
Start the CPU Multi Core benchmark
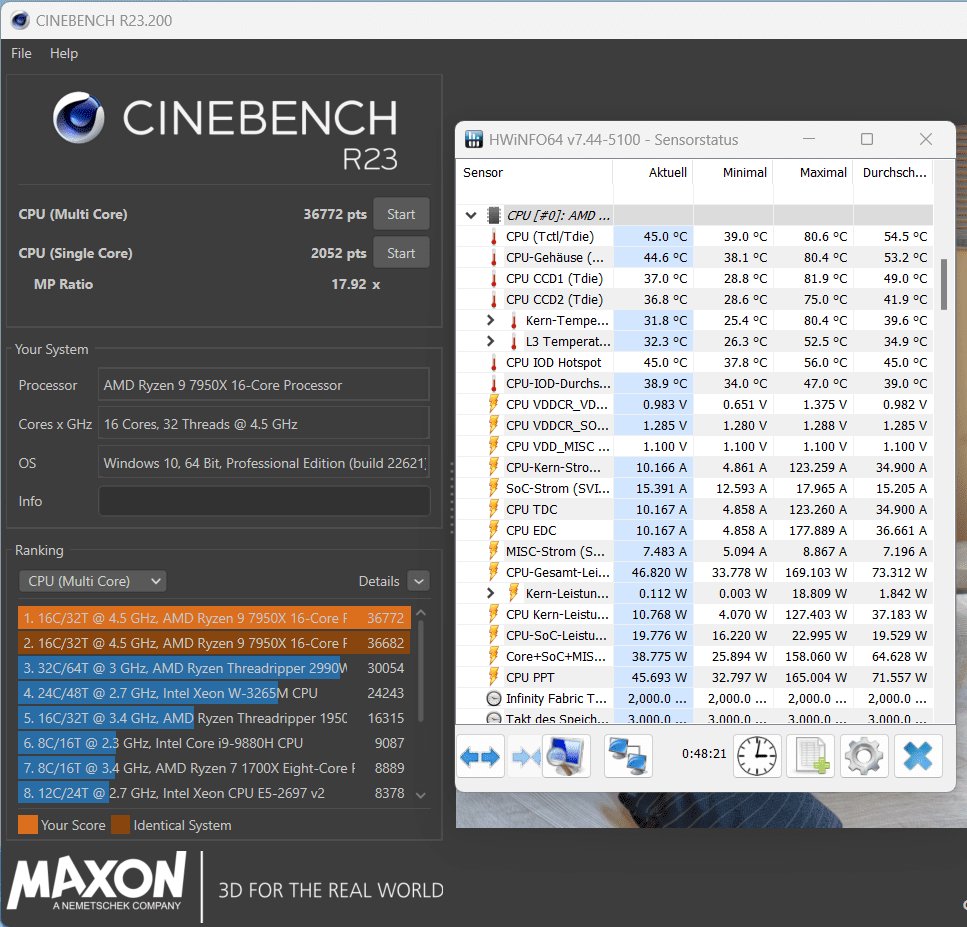tap(401, 214)
